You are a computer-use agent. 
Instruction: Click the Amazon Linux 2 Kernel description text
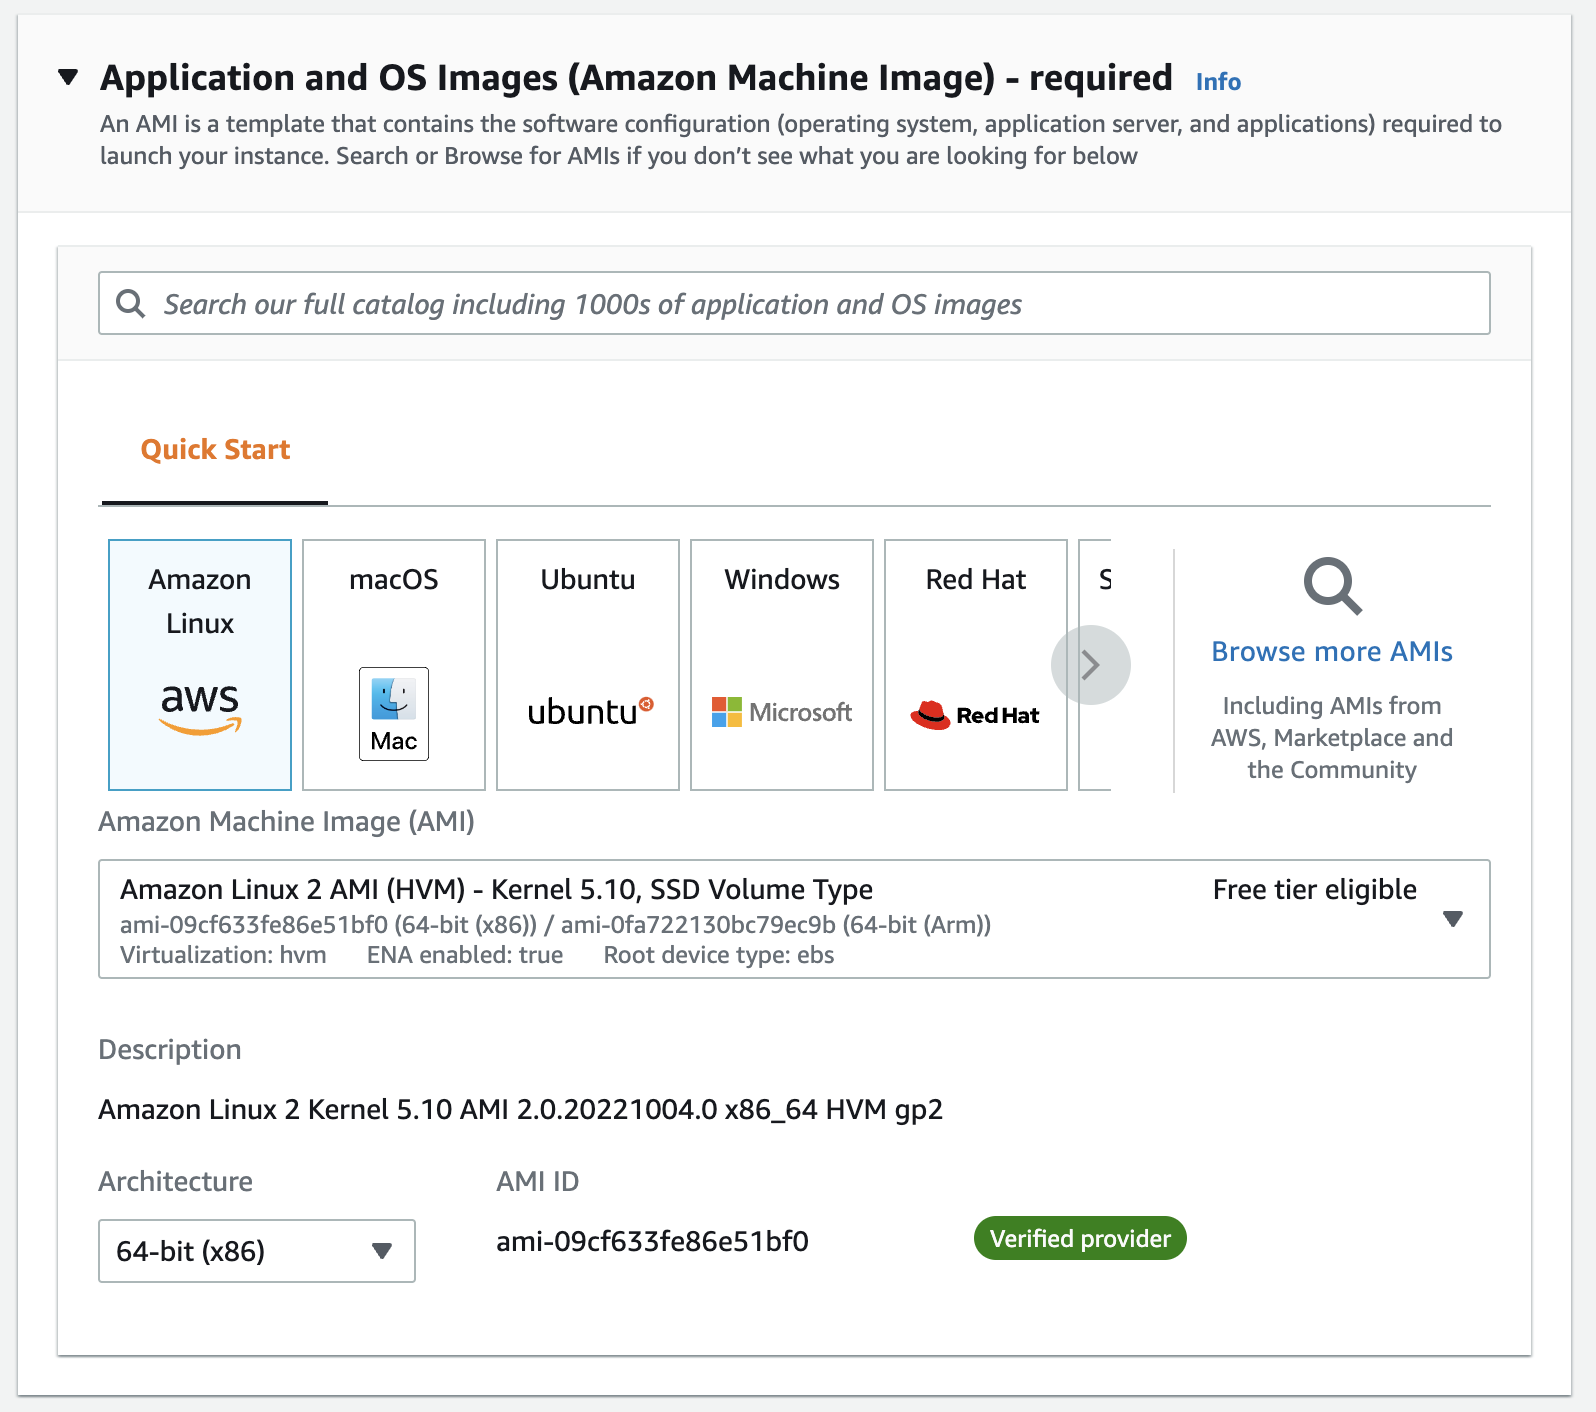click(x=520, y=1110)
